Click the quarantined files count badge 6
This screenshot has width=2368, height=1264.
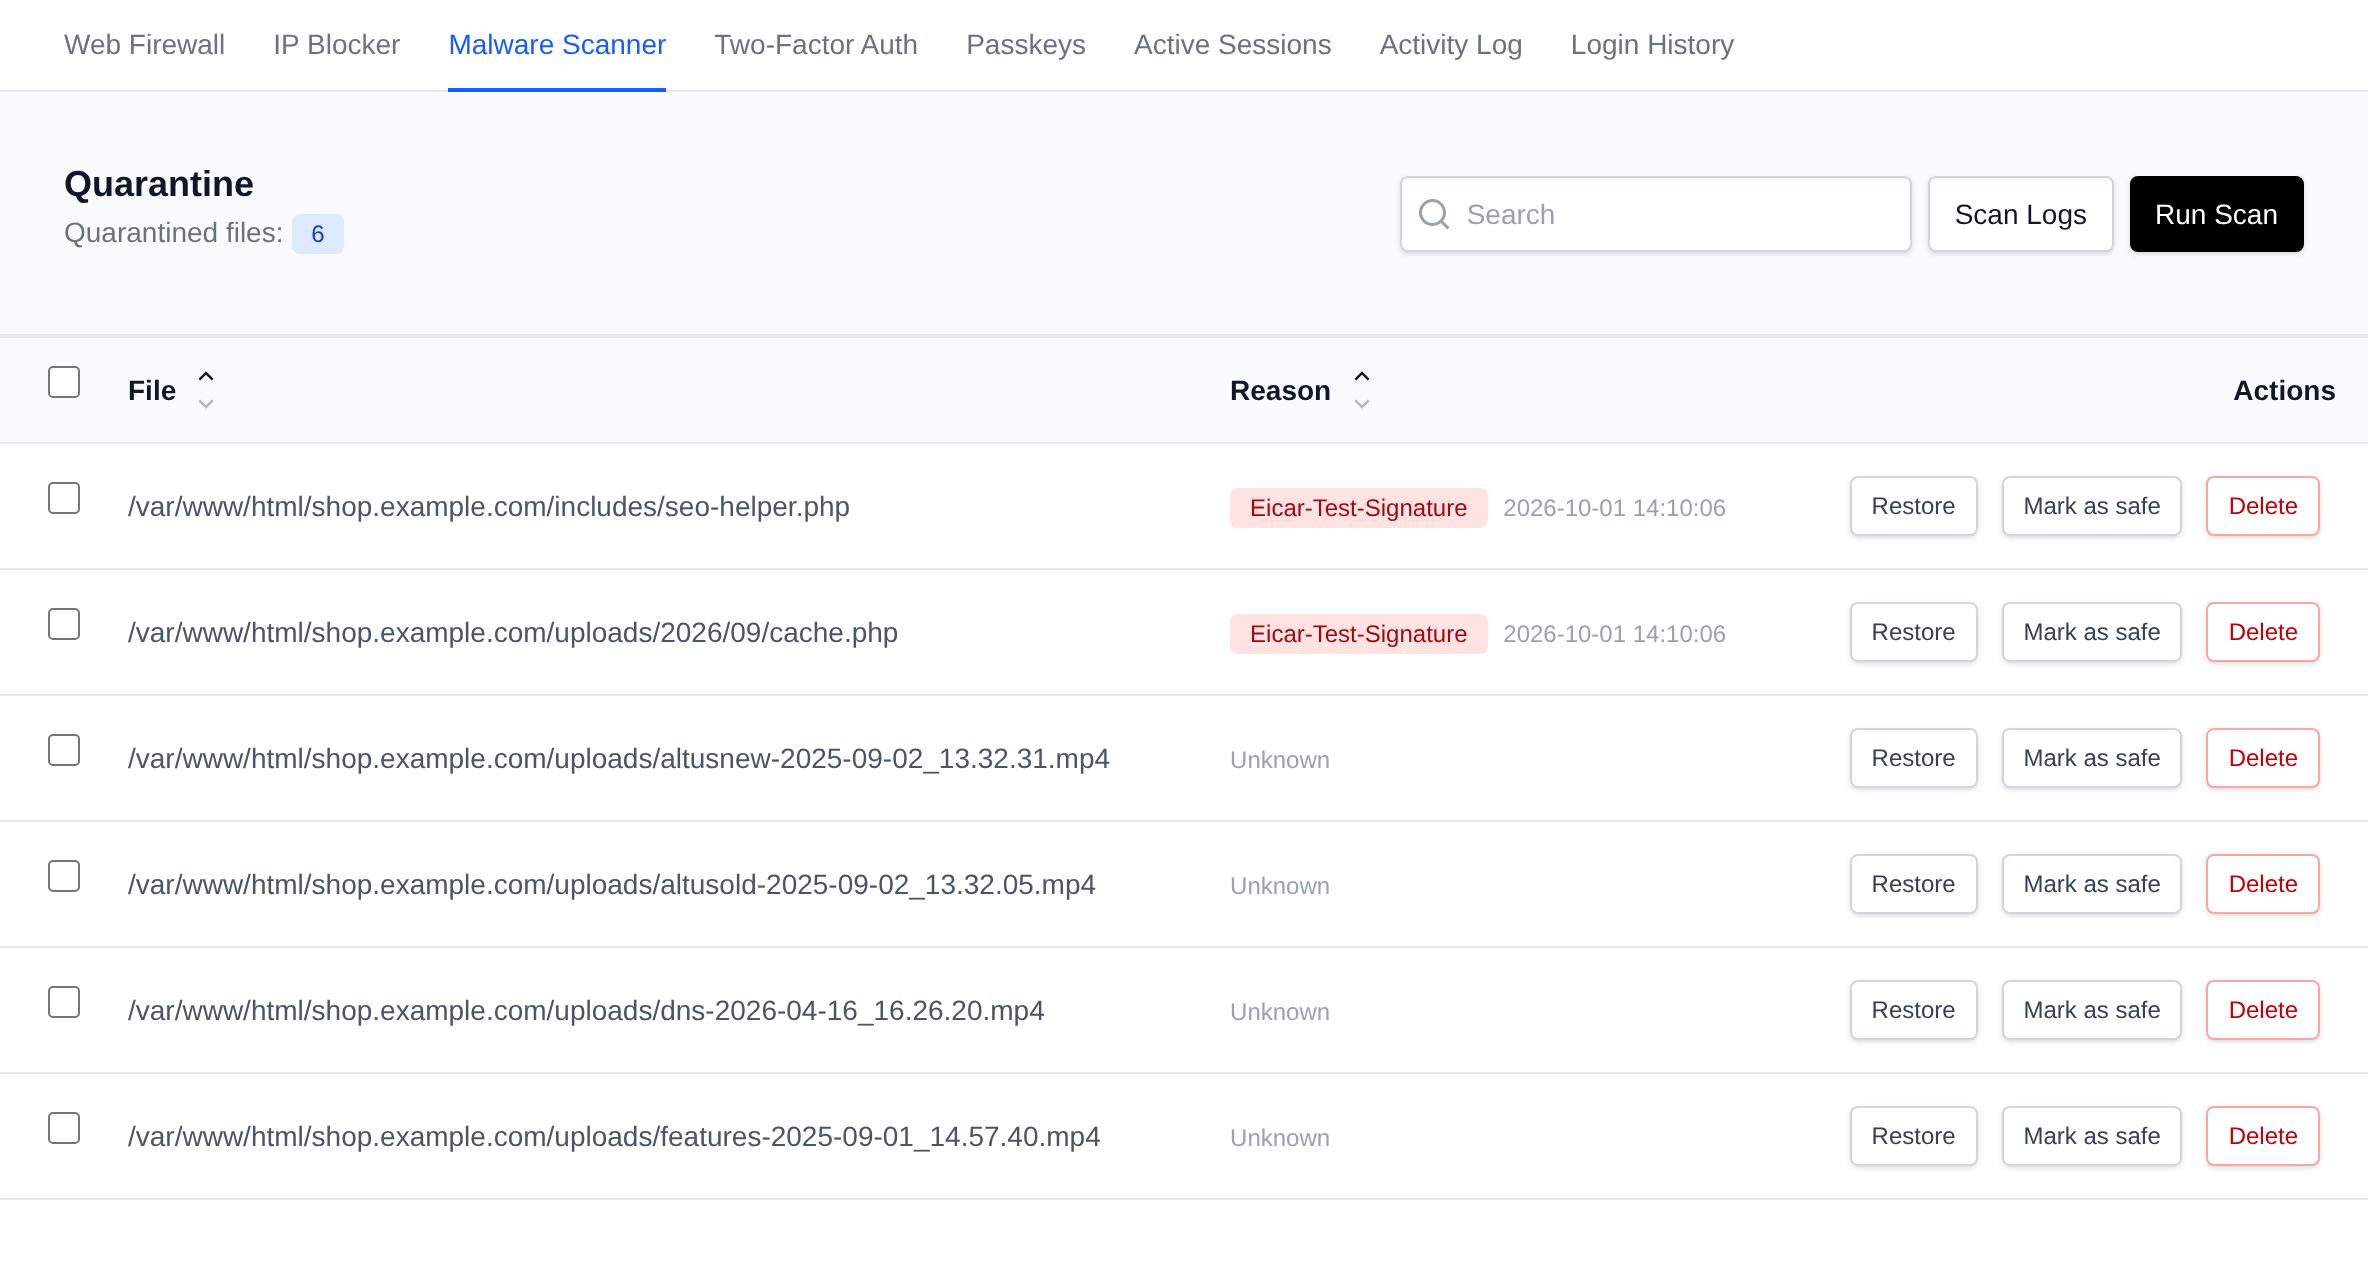click(x=318, y=234)
